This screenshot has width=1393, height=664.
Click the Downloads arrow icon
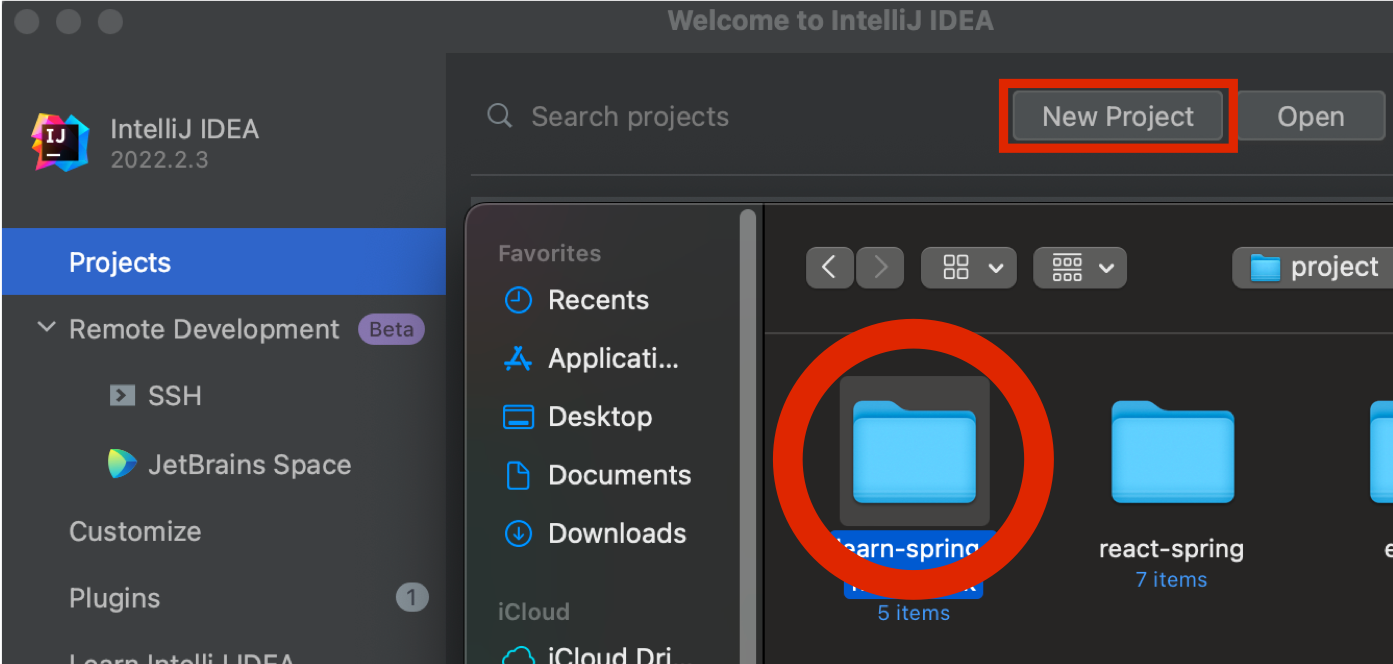(518, 533)
